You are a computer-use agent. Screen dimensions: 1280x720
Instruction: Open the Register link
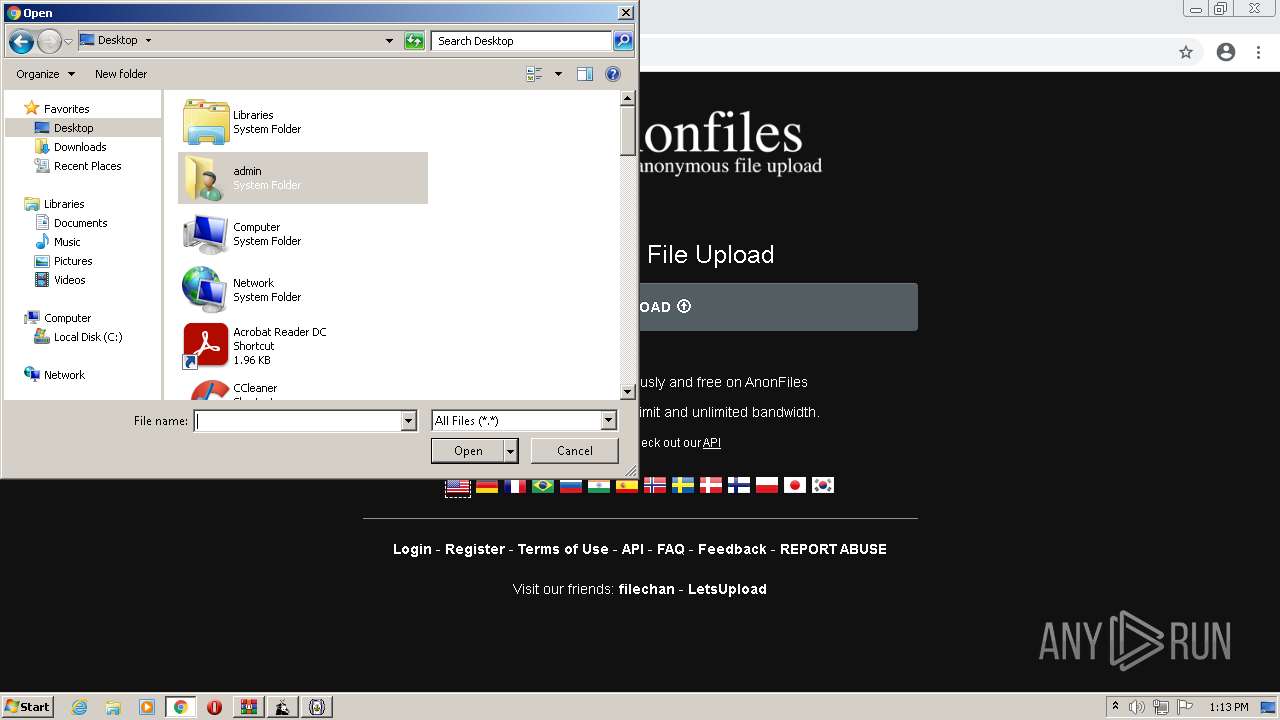(475, 549)
